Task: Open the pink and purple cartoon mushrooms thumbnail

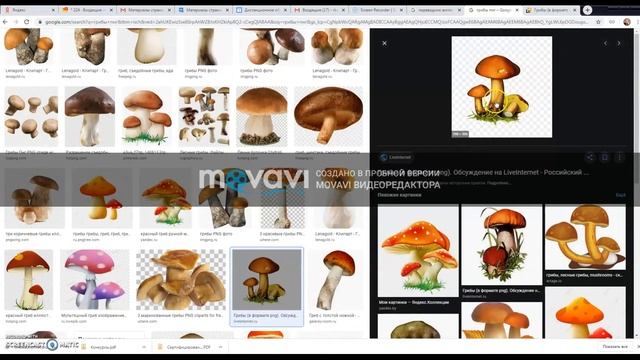Action: click(95, 280)
